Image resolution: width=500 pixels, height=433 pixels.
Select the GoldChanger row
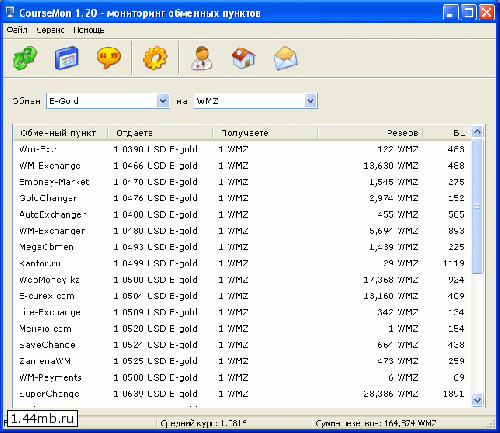click(x=242, y=198)
